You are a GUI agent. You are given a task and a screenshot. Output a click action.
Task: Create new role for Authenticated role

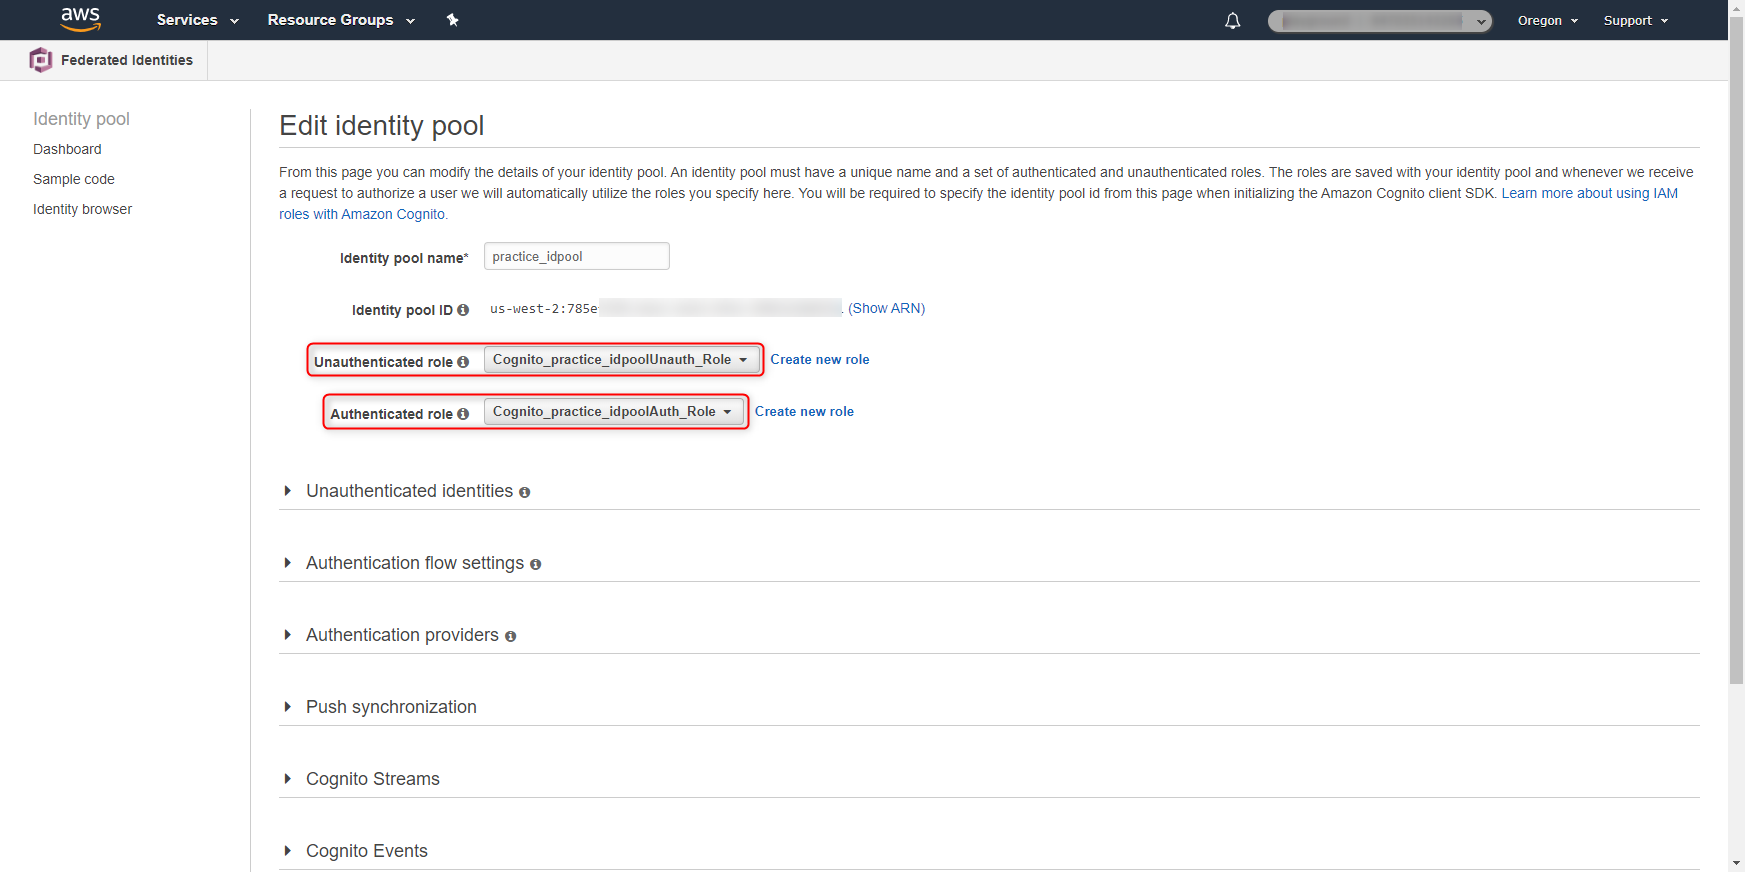tap(804, 412)
